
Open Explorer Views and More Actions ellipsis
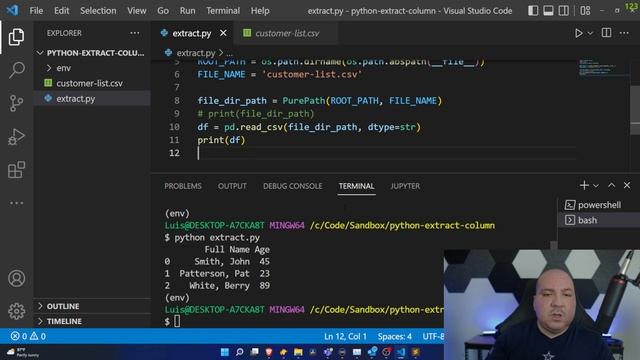coord(135,33)
